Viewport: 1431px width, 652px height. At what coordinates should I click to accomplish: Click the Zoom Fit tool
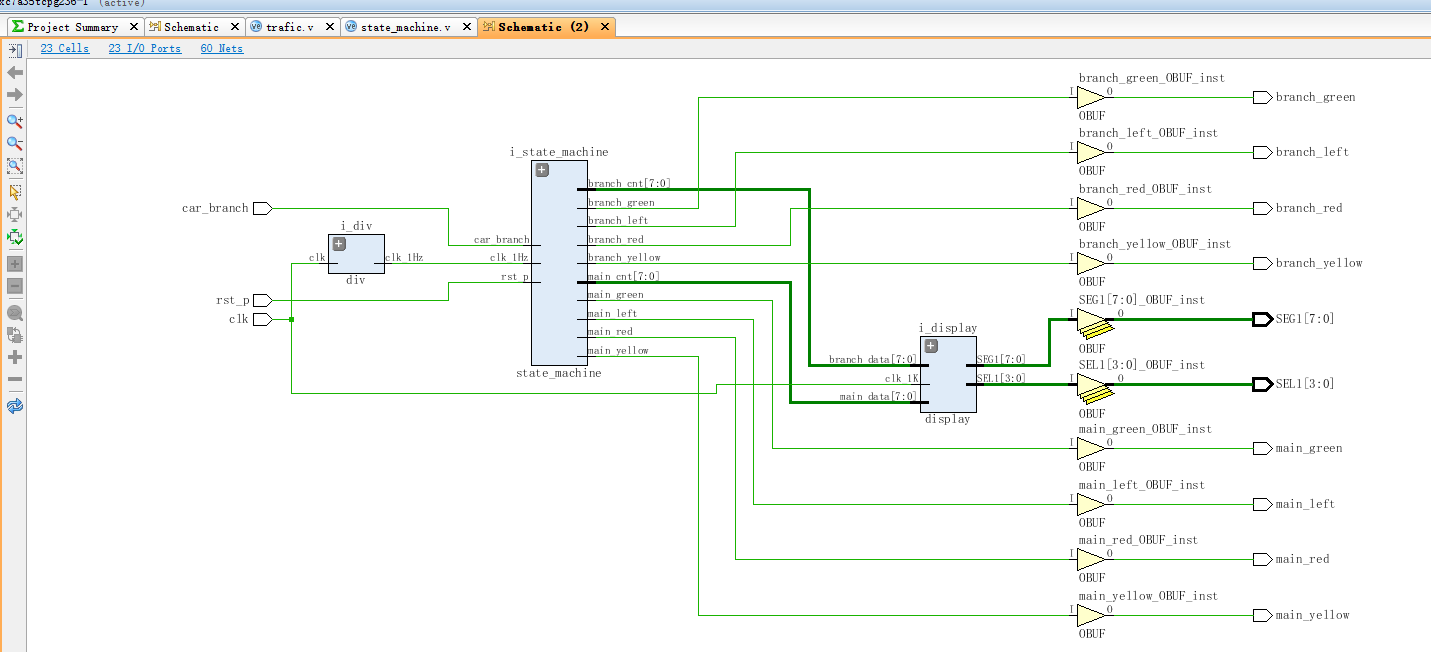15,167
